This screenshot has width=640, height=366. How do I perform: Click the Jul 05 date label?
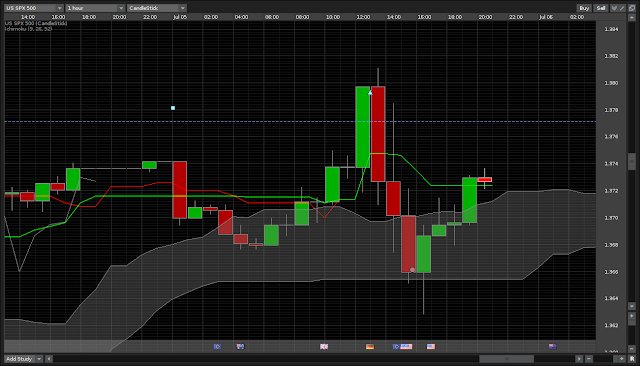[180, 17]
